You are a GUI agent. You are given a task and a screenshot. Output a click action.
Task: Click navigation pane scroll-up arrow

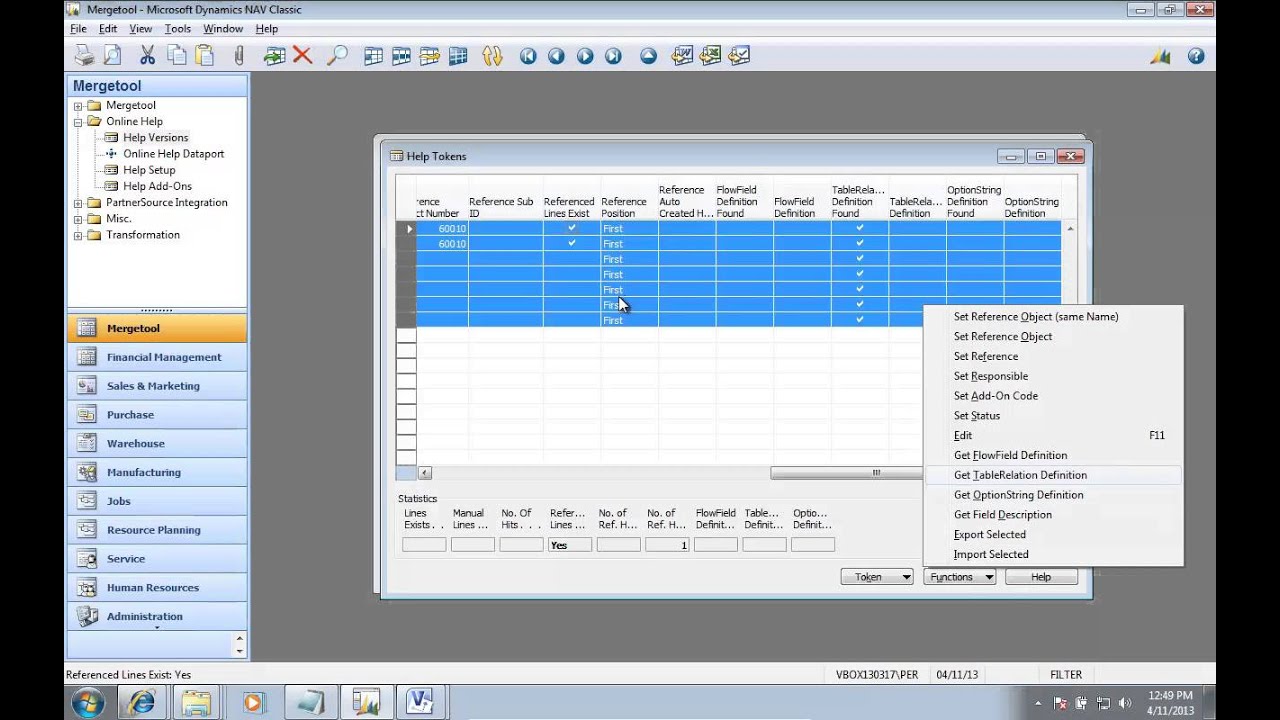[x=238, y=638]
